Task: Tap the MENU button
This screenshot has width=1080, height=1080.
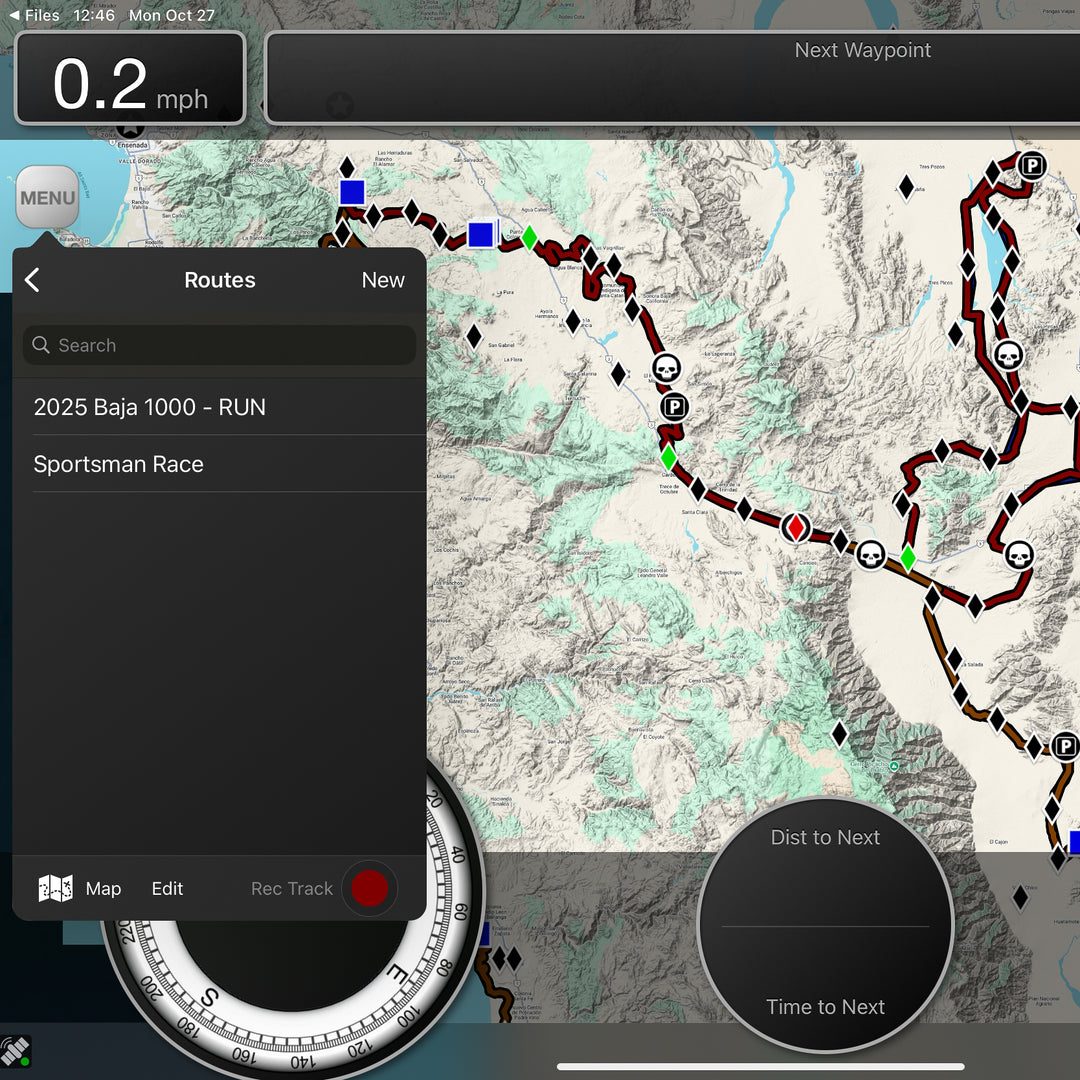Action: [x=46, y=197]
